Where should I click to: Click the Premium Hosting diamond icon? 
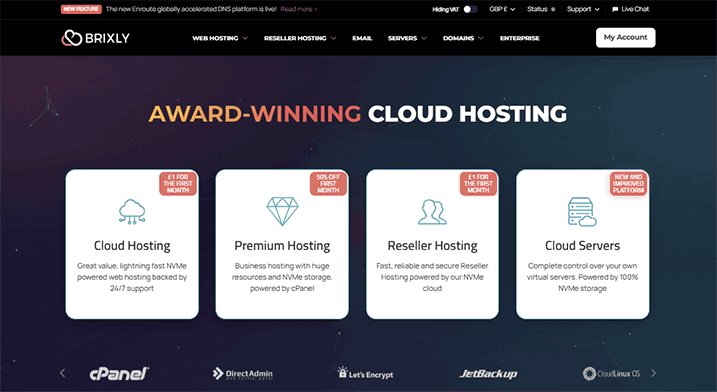[282, 211]
